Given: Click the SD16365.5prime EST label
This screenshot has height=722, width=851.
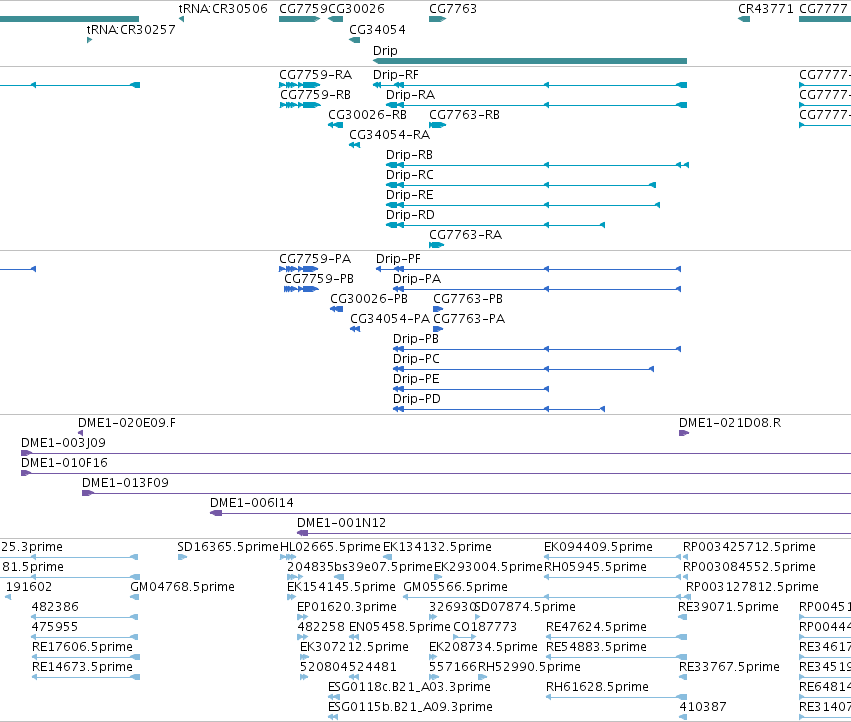Looking at the screenshot, I should click(x=228, y=547).
